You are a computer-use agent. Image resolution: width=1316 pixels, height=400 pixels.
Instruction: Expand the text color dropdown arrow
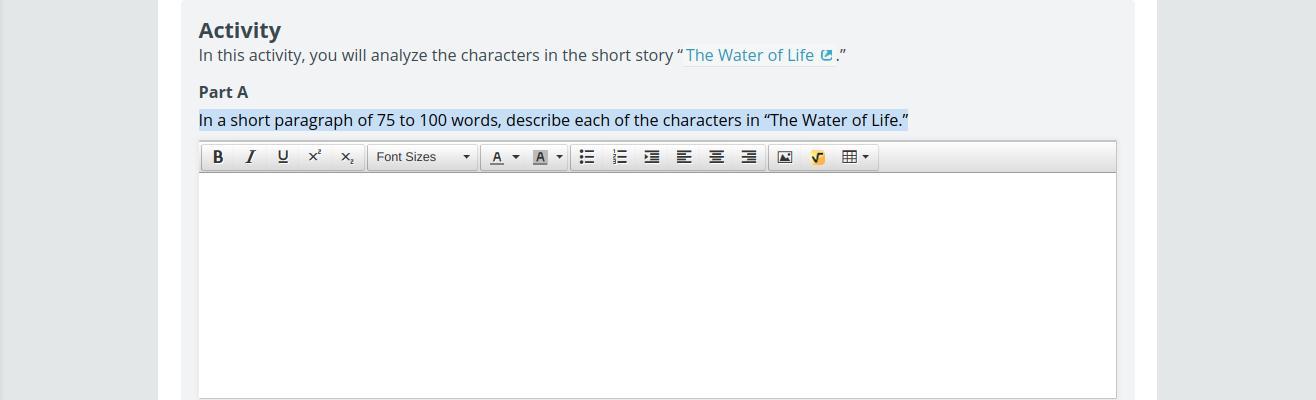click(x=516, y=157)
